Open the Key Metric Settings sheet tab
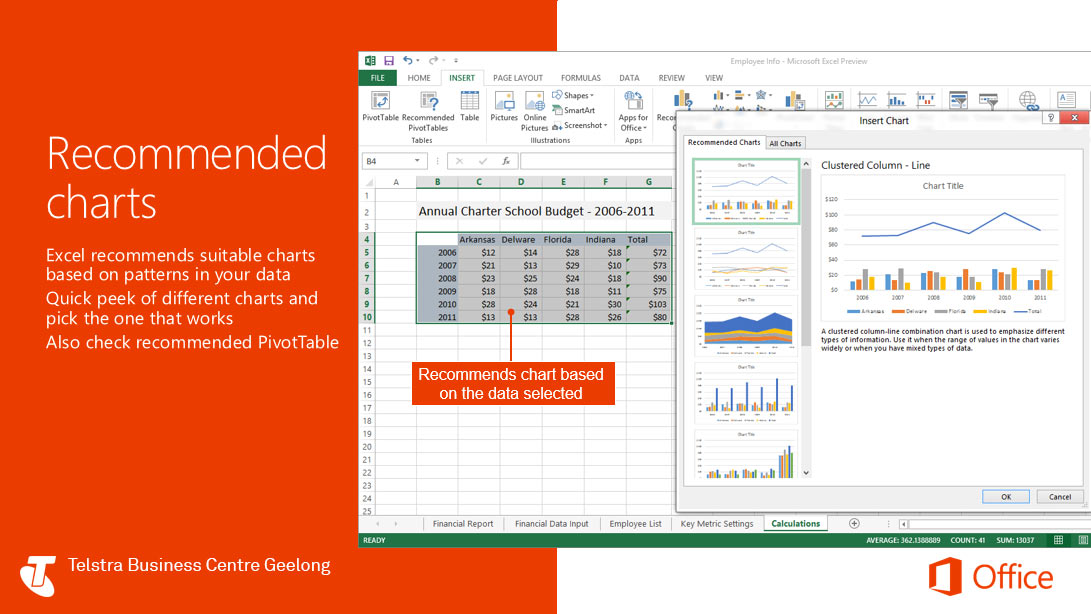The height and width of the screenshot is (614, 1091). click(717, 524)
